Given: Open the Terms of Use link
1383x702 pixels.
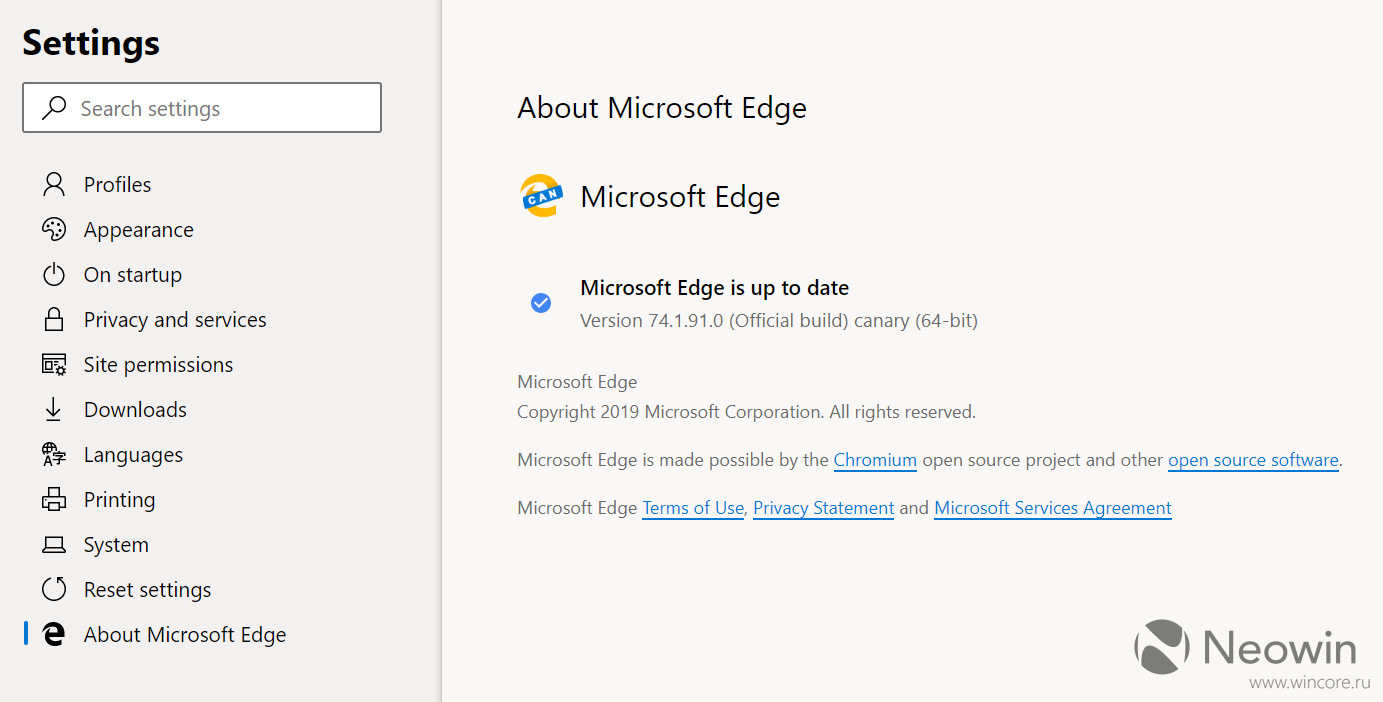Looking at the screenshot, I should coord(693,508).
